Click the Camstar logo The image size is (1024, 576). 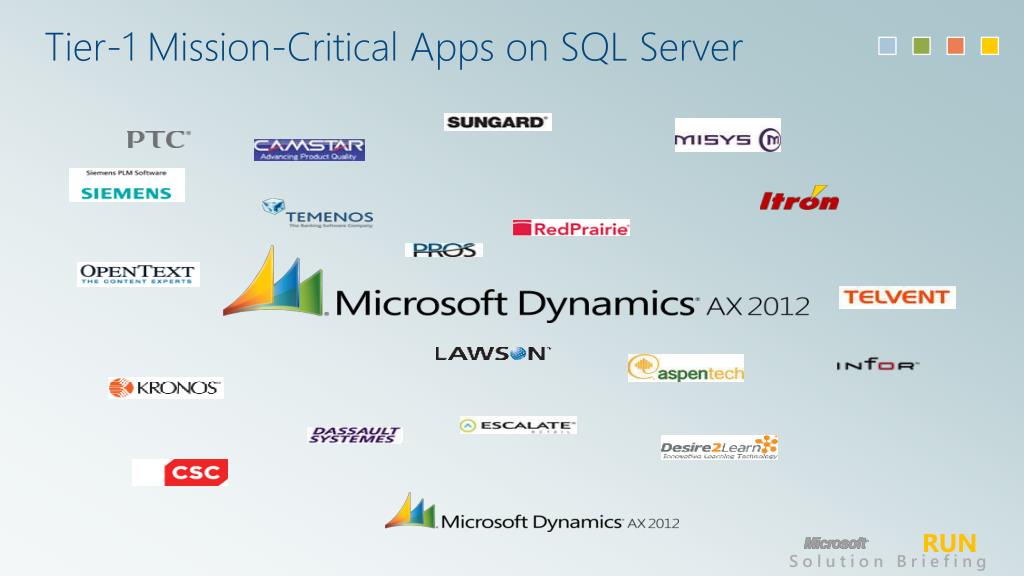click(309, 150)
